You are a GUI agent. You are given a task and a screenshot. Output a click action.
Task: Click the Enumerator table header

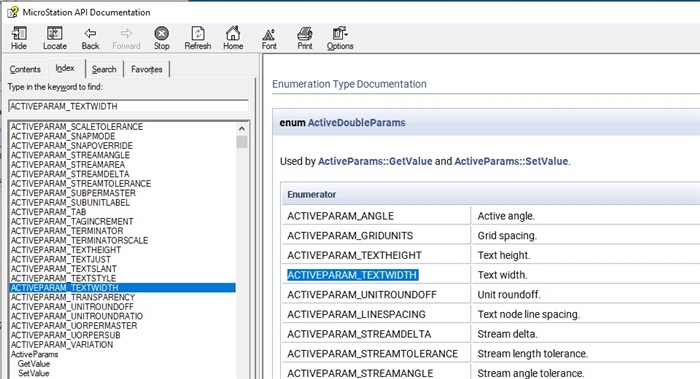point(491,195)
